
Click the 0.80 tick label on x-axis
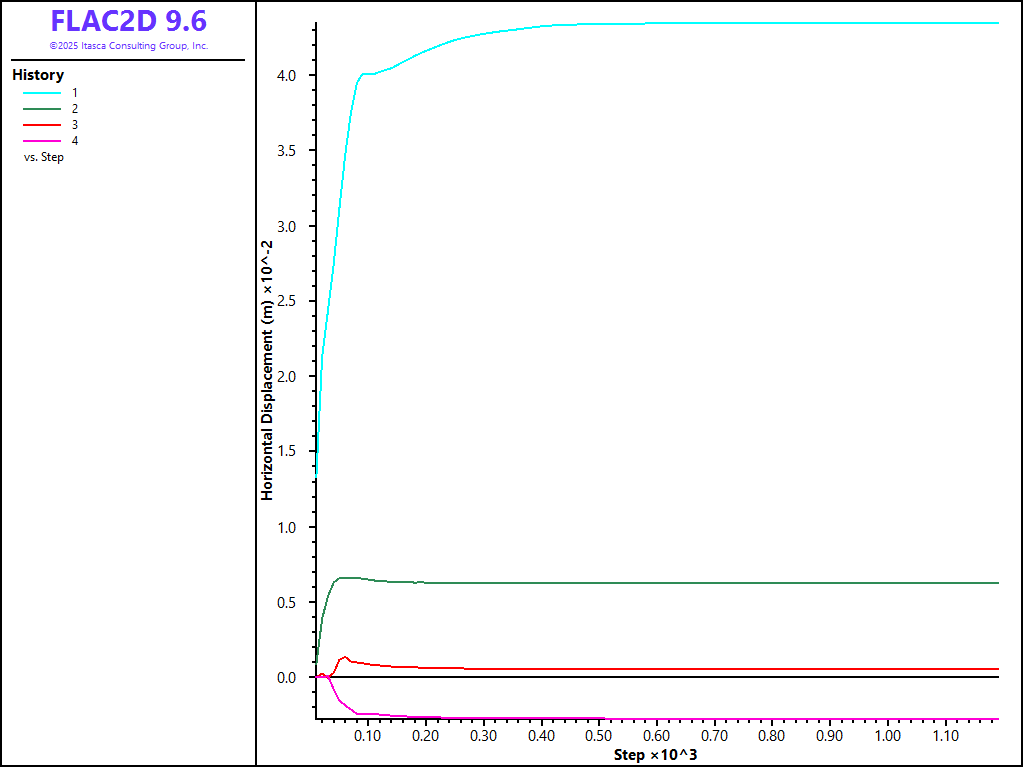point(771,736)
